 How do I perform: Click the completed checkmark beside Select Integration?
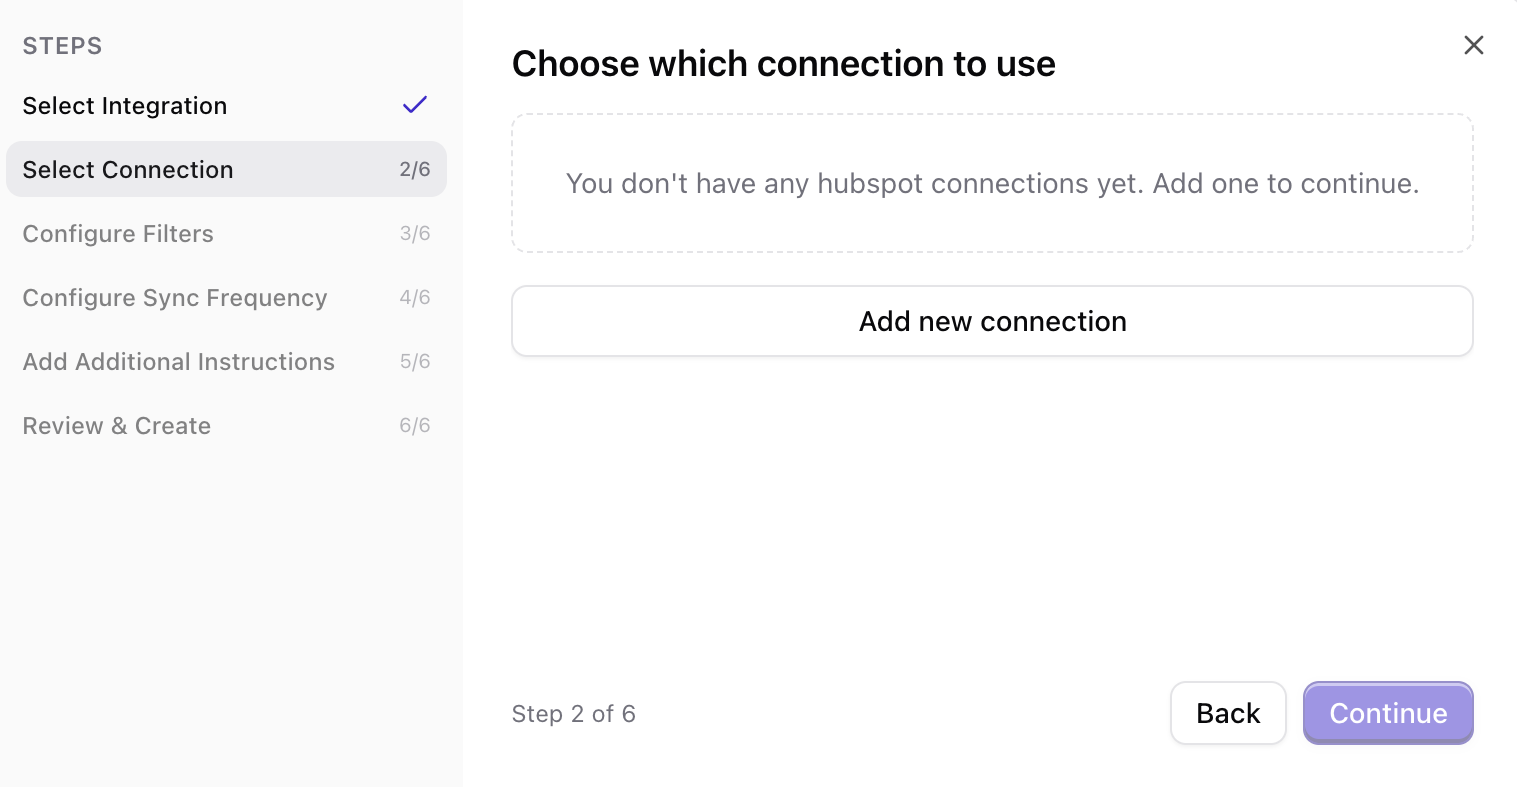click(x=414, y=104)
